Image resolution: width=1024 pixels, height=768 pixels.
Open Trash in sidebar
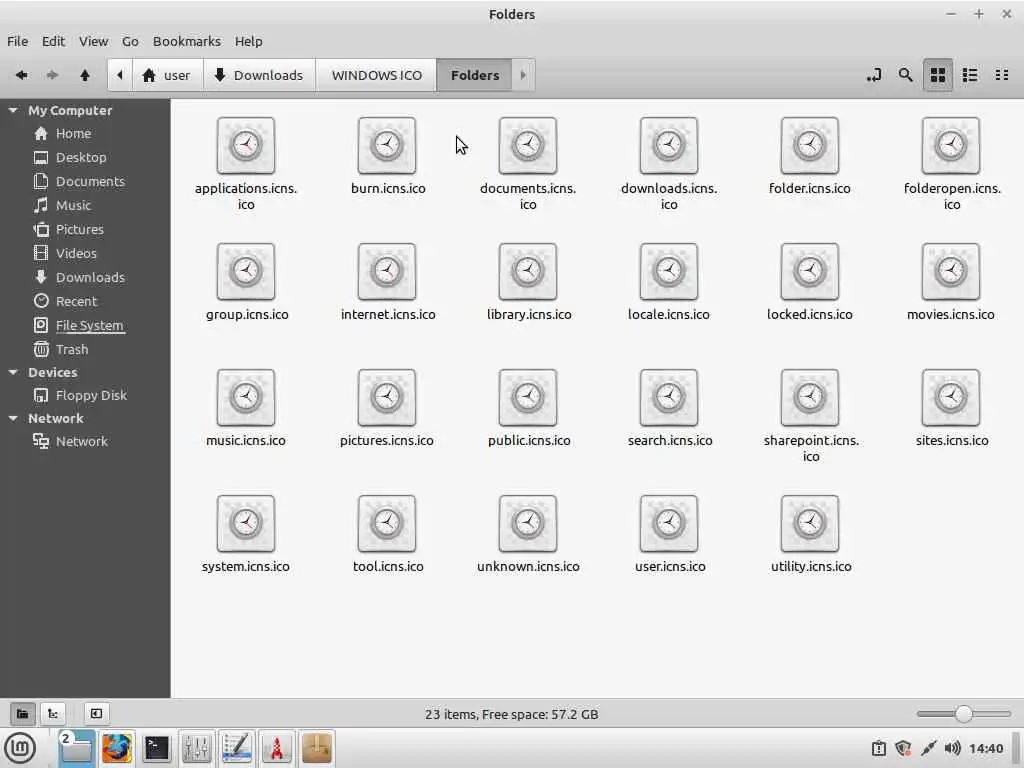point(72,349)
